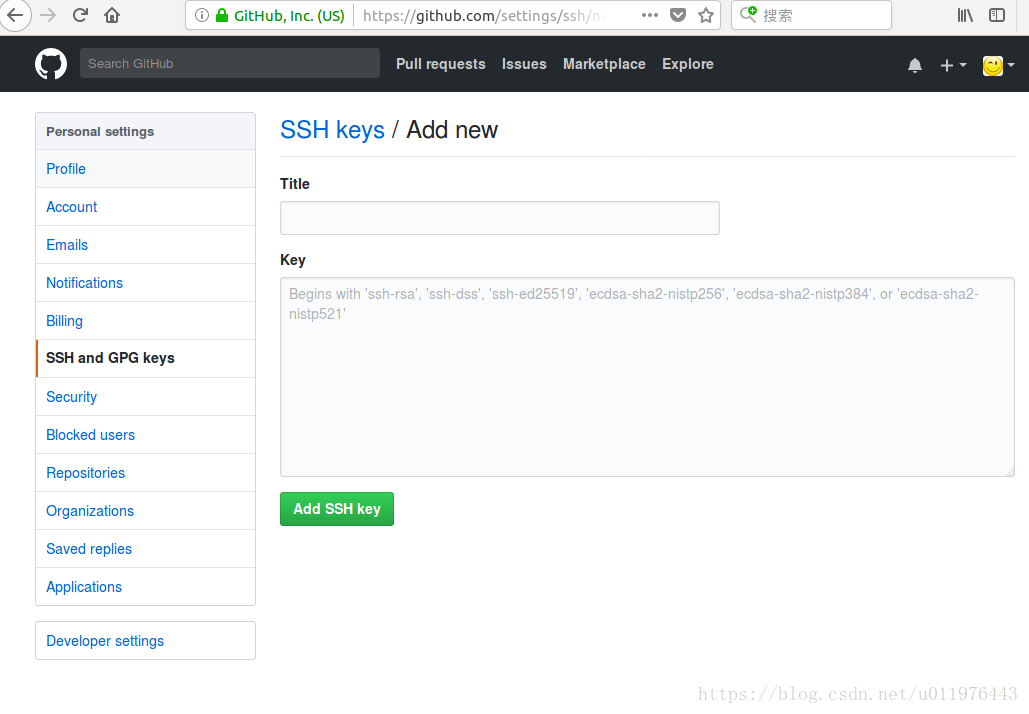The image size is (1029, 714).
Task: Reload the page with refresh icon
Action: (x=80, y=15)
